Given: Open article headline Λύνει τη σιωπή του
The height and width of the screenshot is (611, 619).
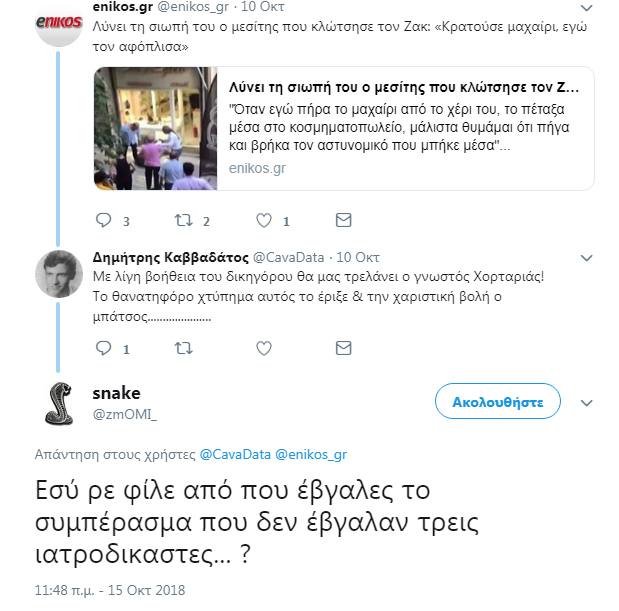Looking at the screenshot, I should 403,87.
